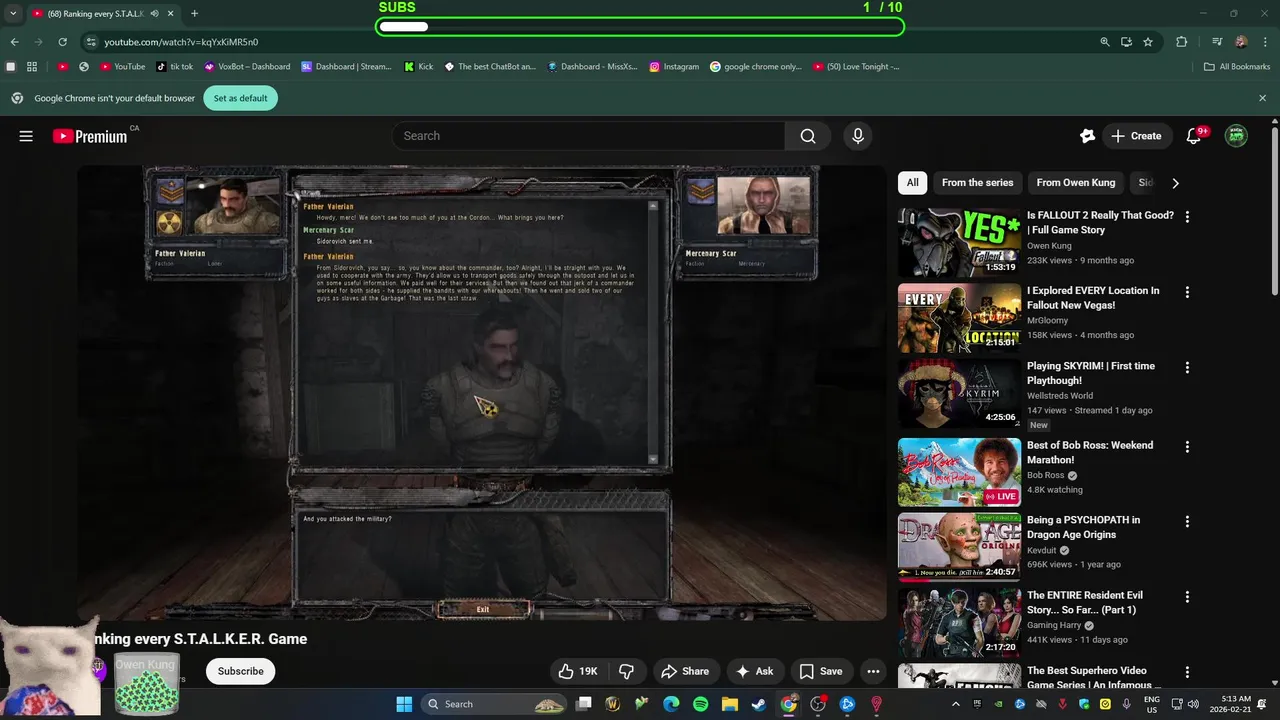The width and height of the screenshot is (1280, 720).
Task: Open Chrome zoom magnifier in address bar
Action: [x=1105, y=42]
